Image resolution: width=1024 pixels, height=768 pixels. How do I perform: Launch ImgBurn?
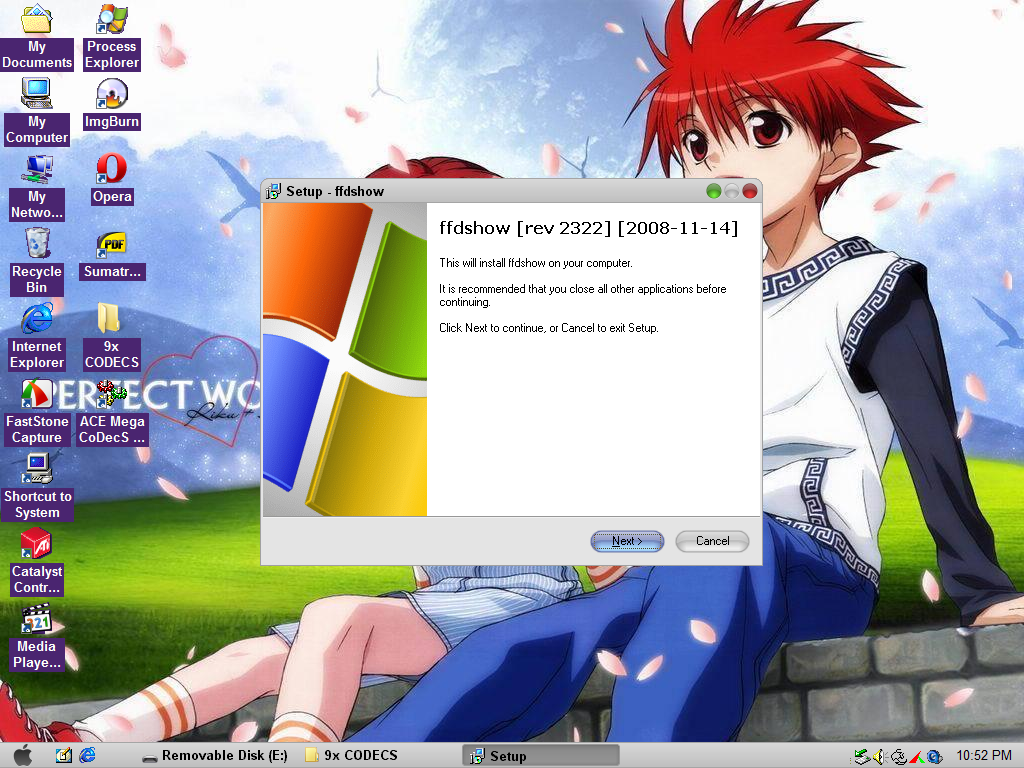[x=111, y=95]
